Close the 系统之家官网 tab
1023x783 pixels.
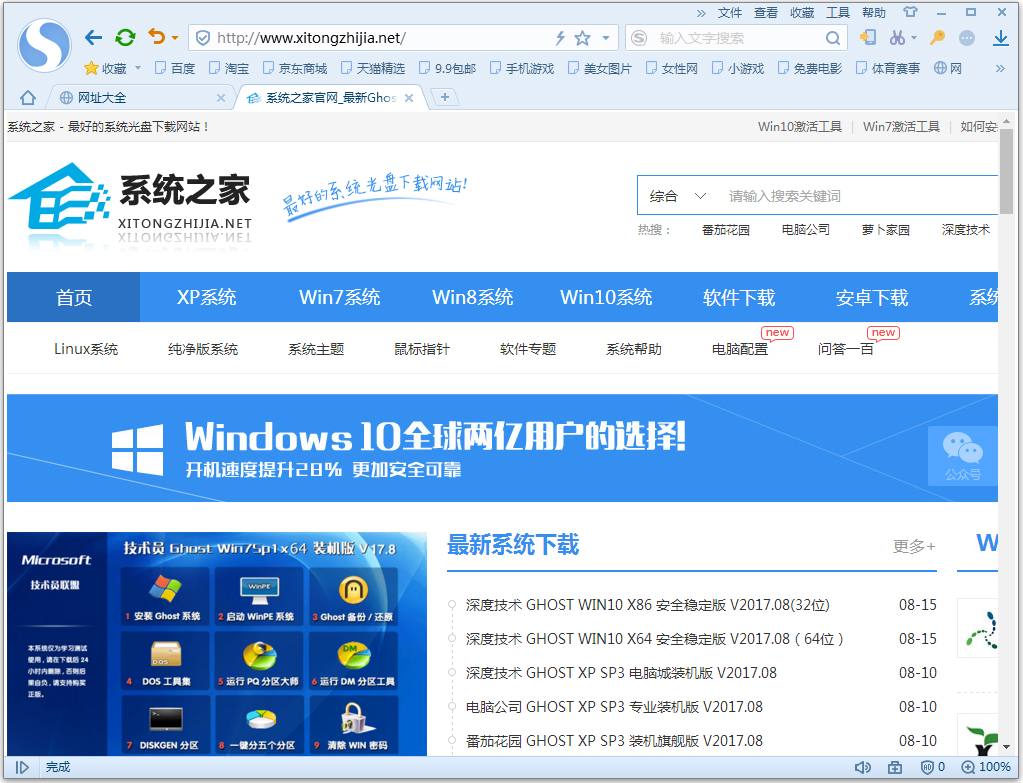click(x=409, y=98)
